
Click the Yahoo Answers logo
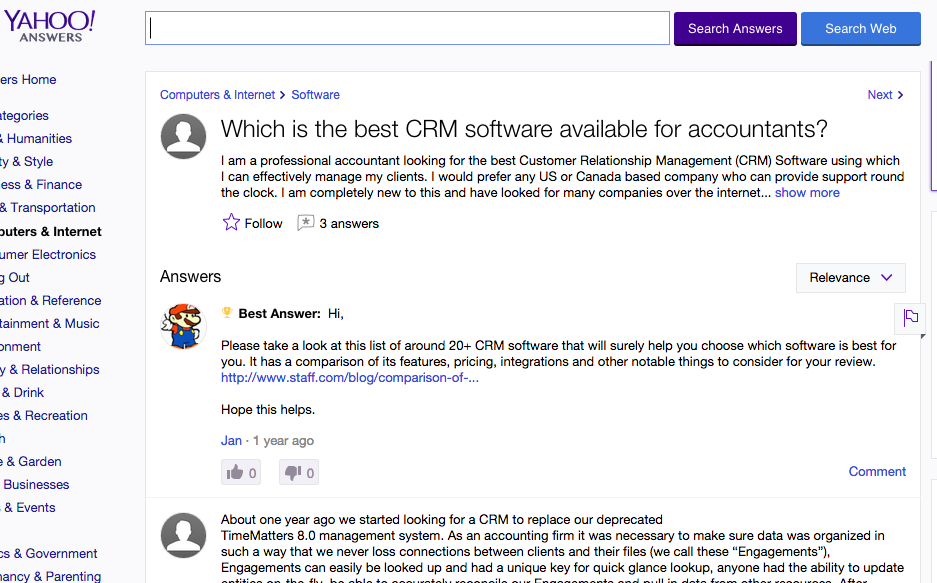pyautogui.click(x=48, y=26)
